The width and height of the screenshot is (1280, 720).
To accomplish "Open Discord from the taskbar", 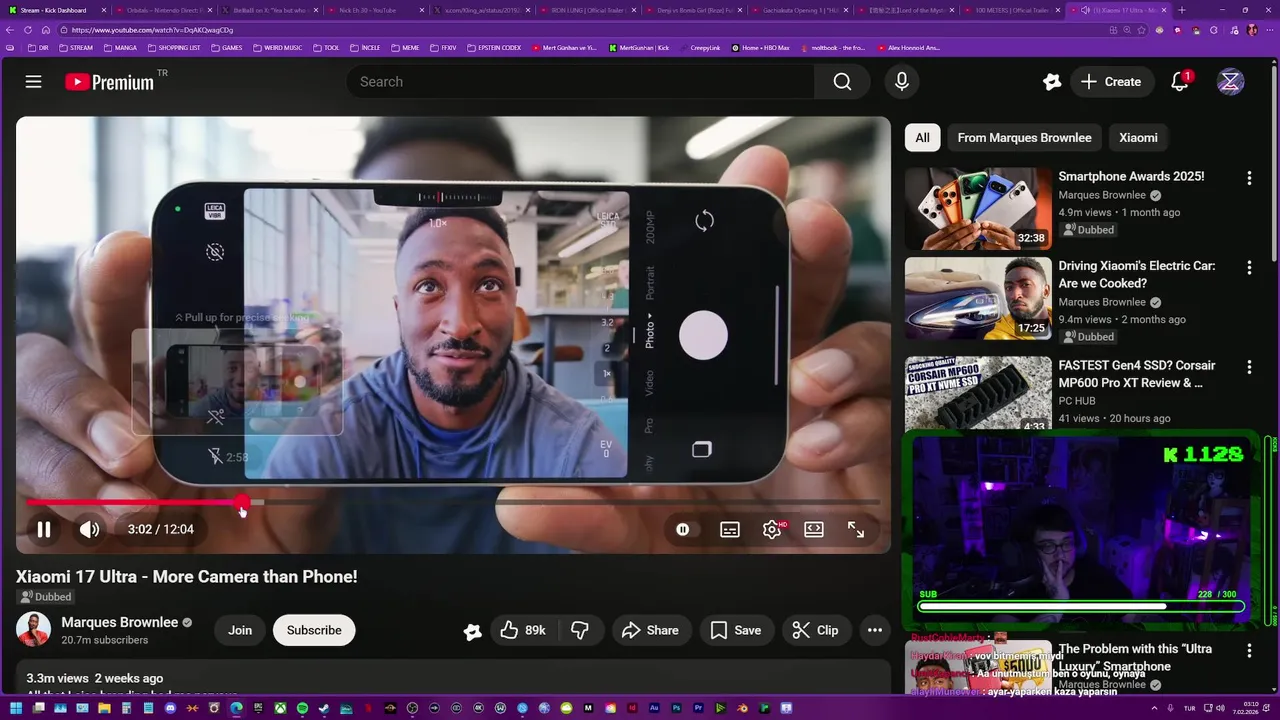I will [170, 709].
